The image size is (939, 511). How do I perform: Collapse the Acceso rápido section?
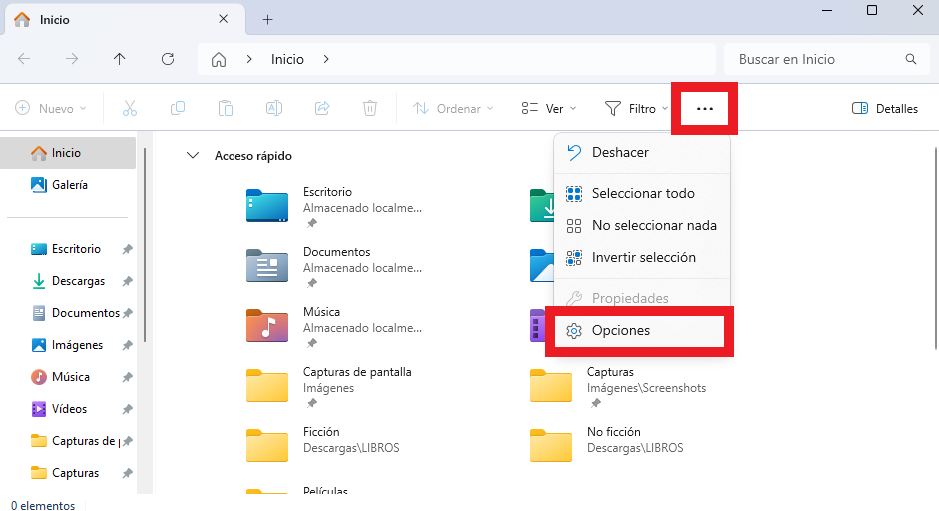pyautogui.click(x=193, y=156)
